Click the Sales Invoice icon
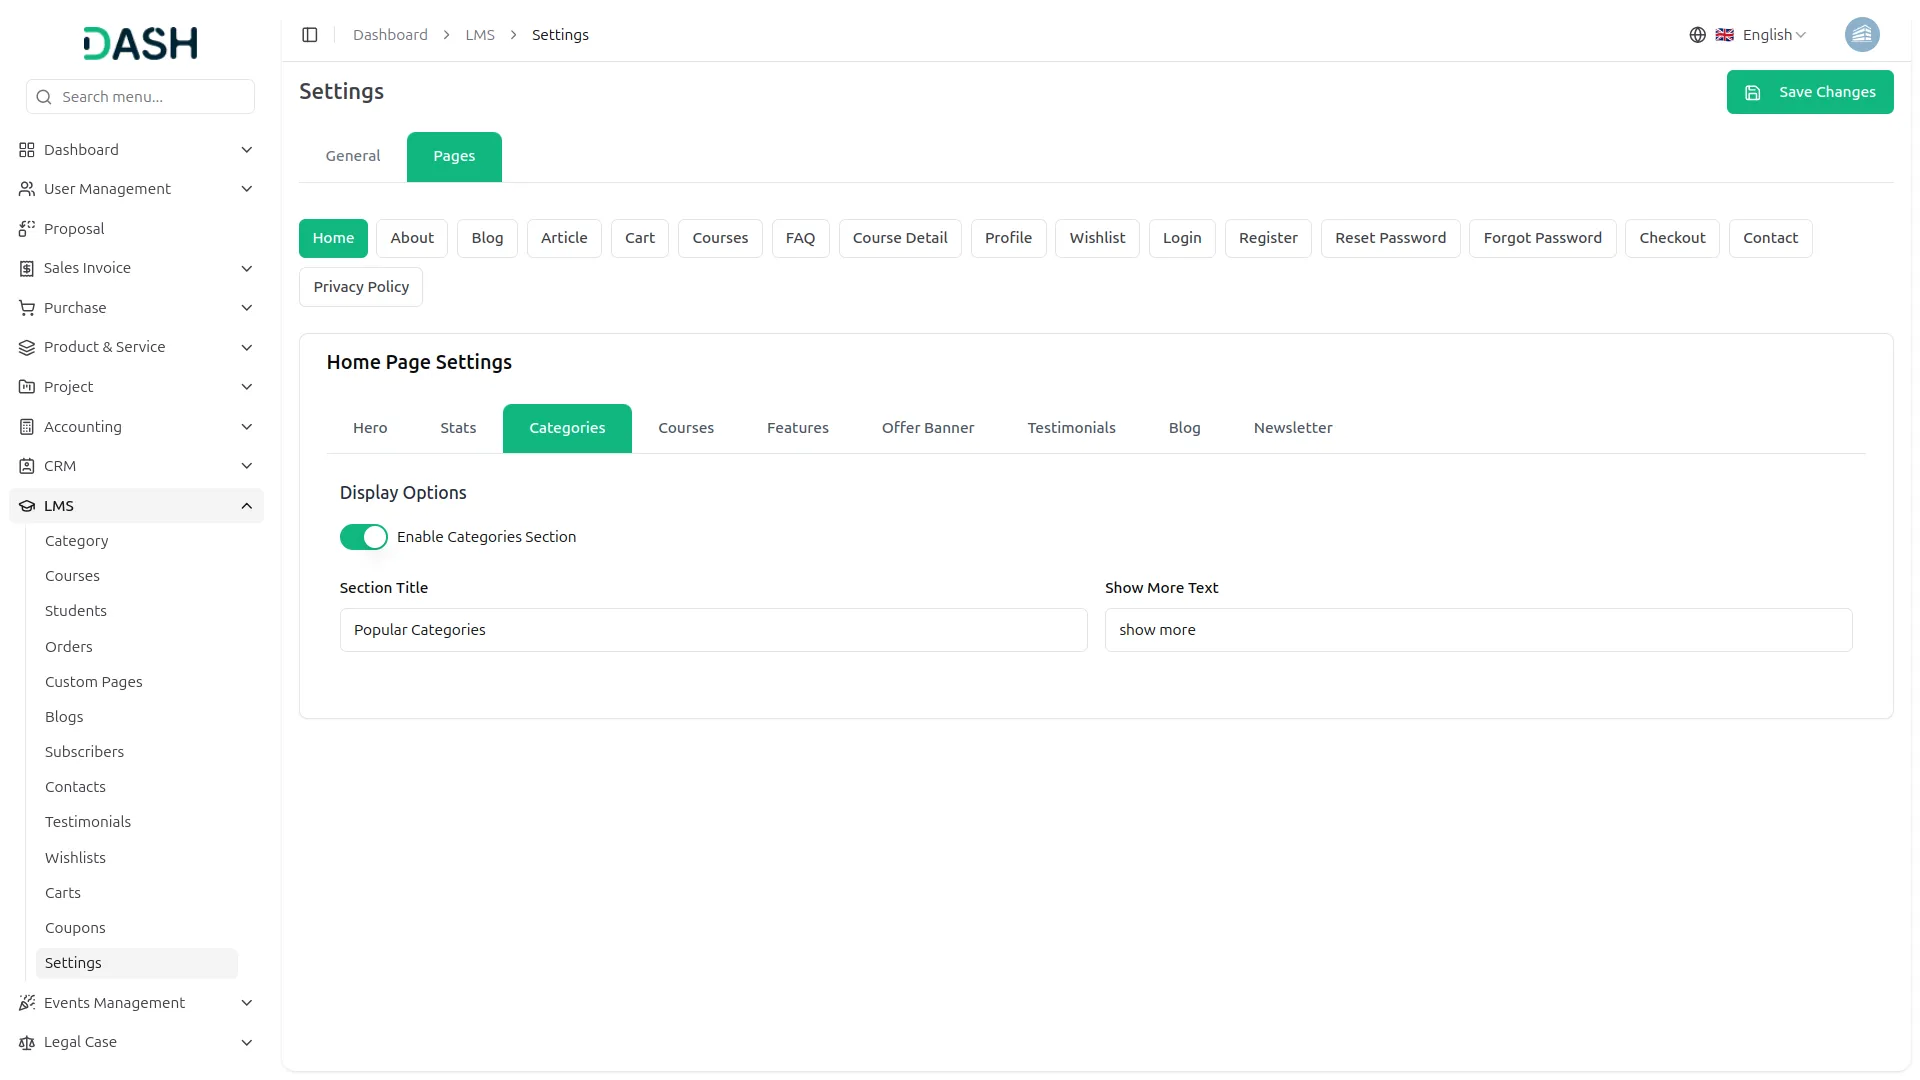Image resolution: width=1920 pixels, height=1080 pixels. [x=27, y=268]
